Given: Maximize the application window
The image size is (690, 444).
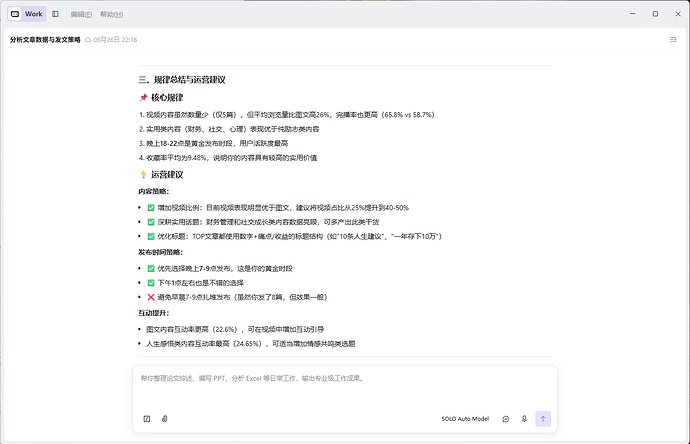Looking at the screenshot, I should [x=655, y=14].
